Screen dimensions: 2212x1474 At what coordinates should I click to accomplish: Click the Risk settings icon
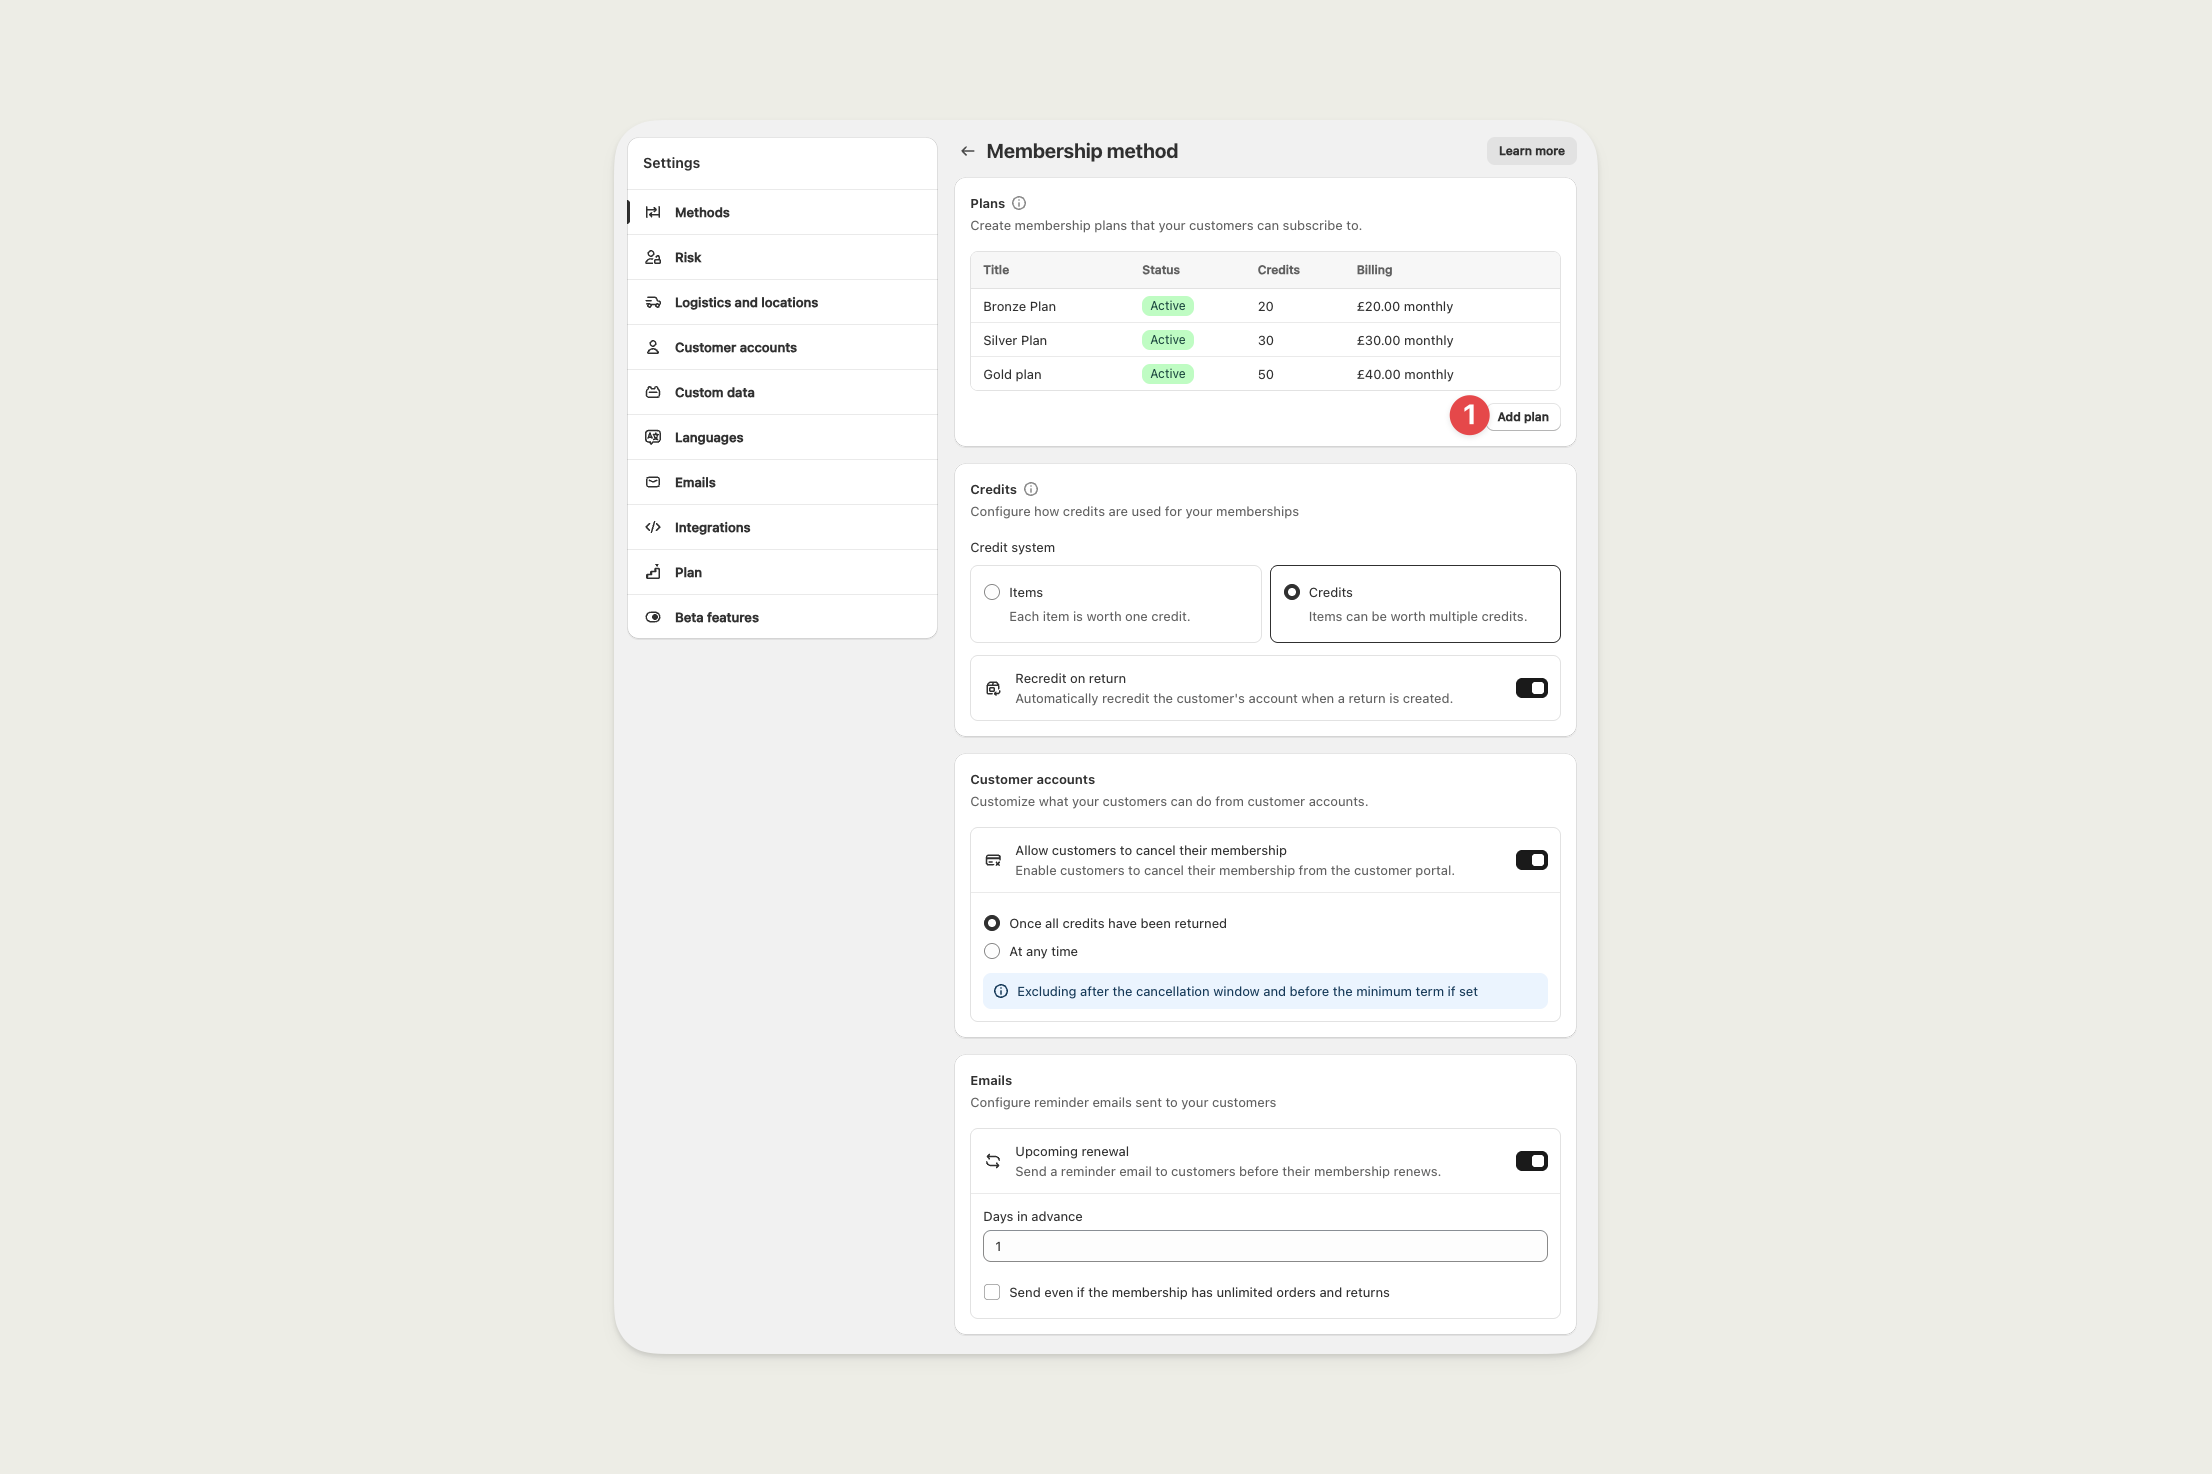[654, 257]
